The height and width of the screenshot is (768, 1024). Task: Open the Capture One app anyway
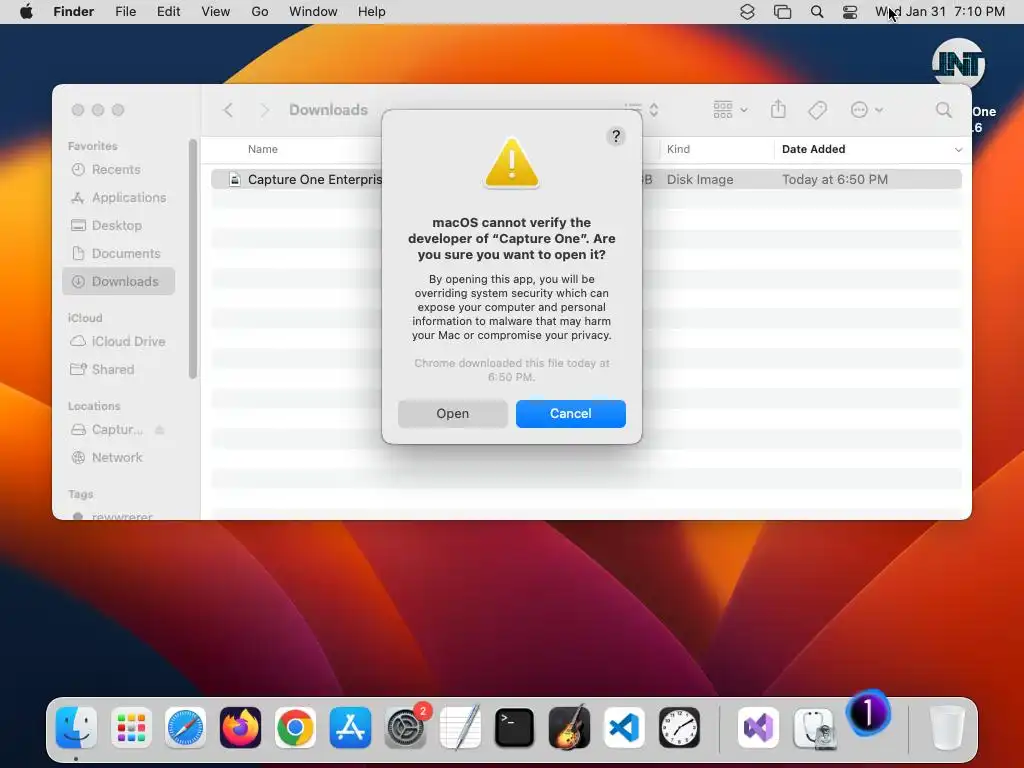453,413
